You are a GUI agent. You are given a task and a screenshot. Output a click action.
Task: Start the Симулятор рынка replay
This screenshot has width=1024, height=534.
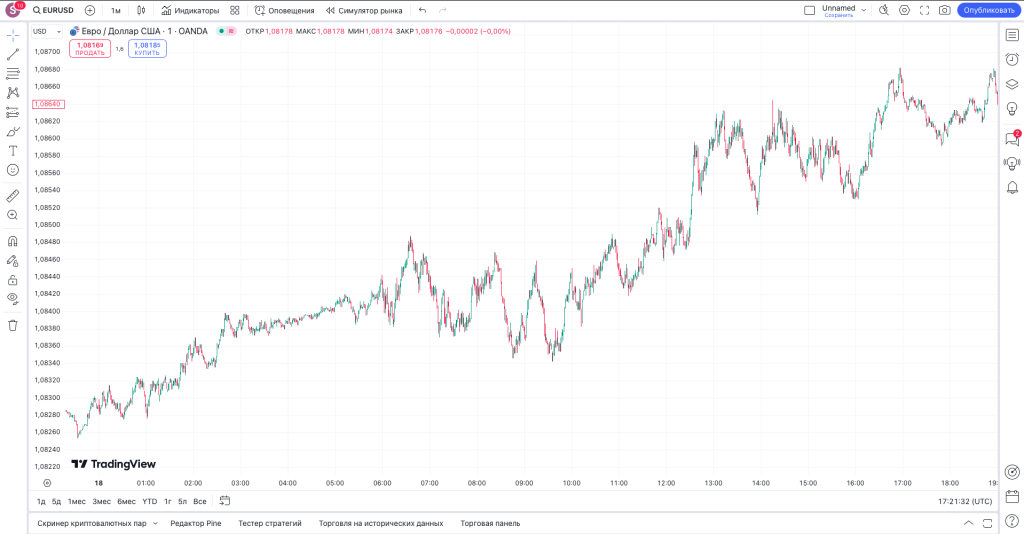click(364, 10)
